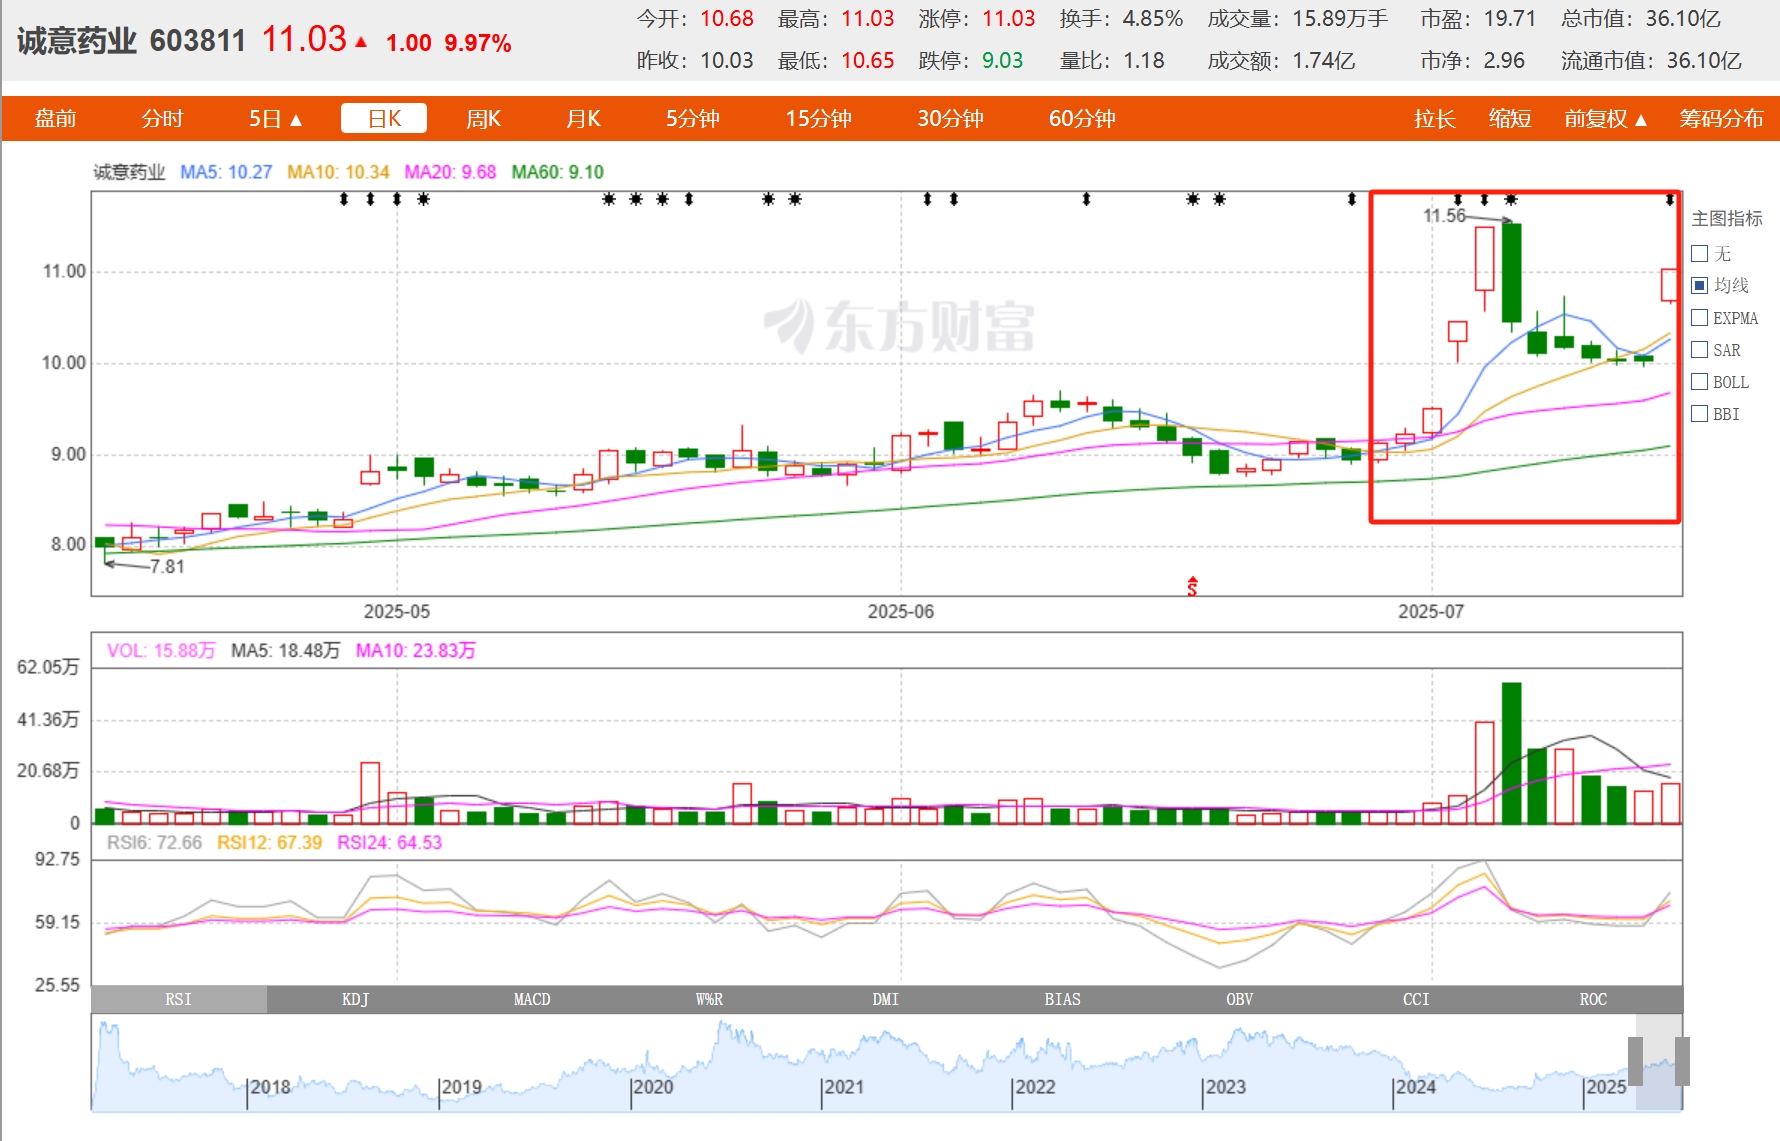Switch to 周K weekly chart
The height and width of the screenshot is (1141, 1780).
[483, 119]
